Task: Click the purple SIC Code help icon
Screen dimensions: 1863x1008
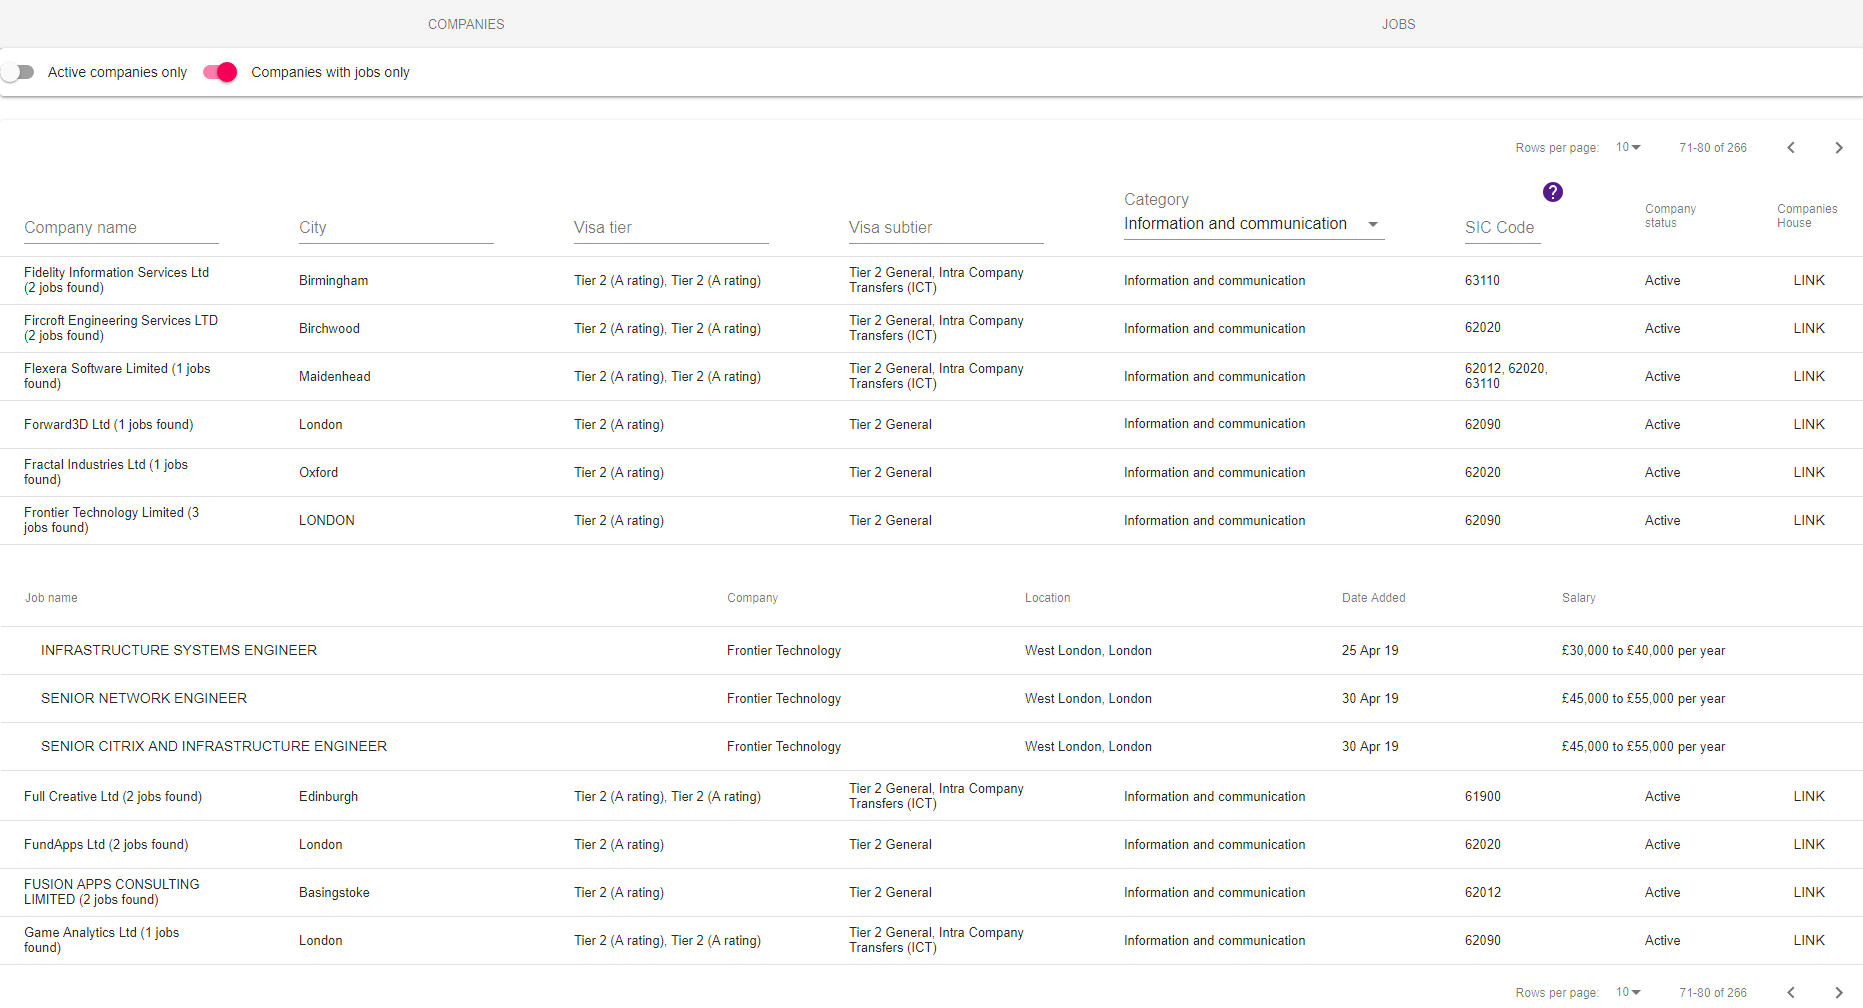Action: point(1552,192)
